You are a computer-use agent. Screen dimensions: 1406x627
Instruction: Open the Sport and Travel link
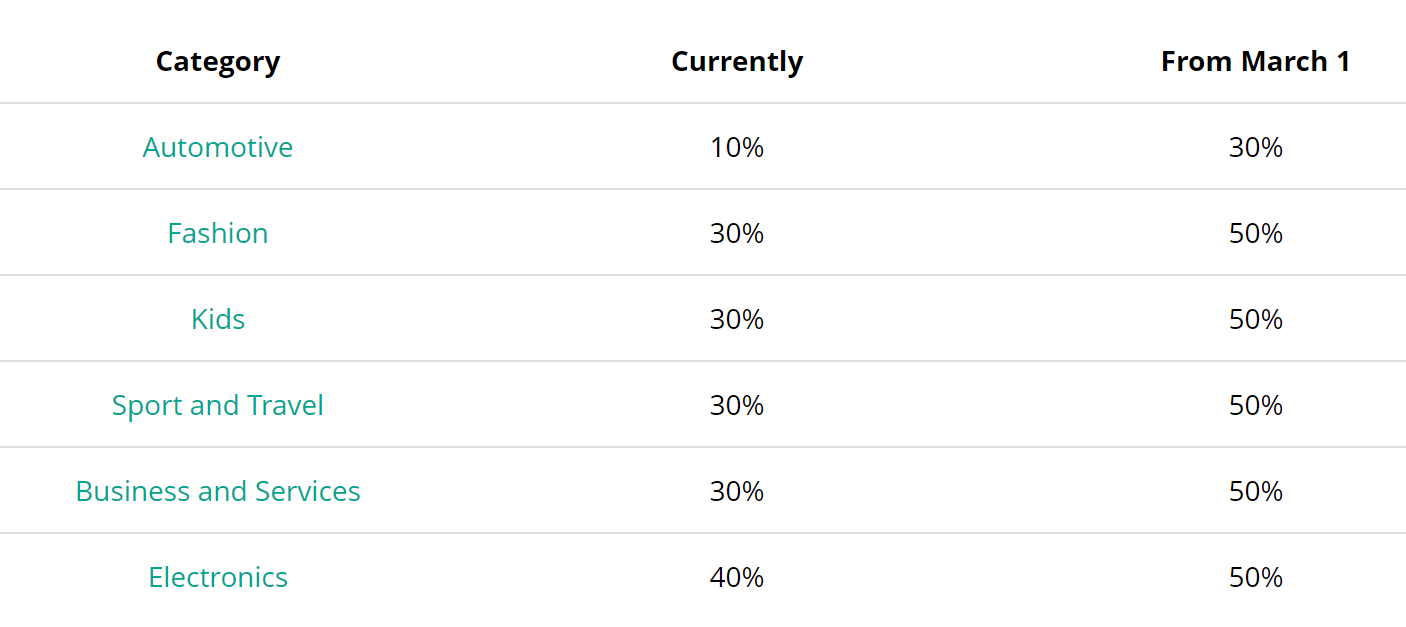tap(218, 405)
